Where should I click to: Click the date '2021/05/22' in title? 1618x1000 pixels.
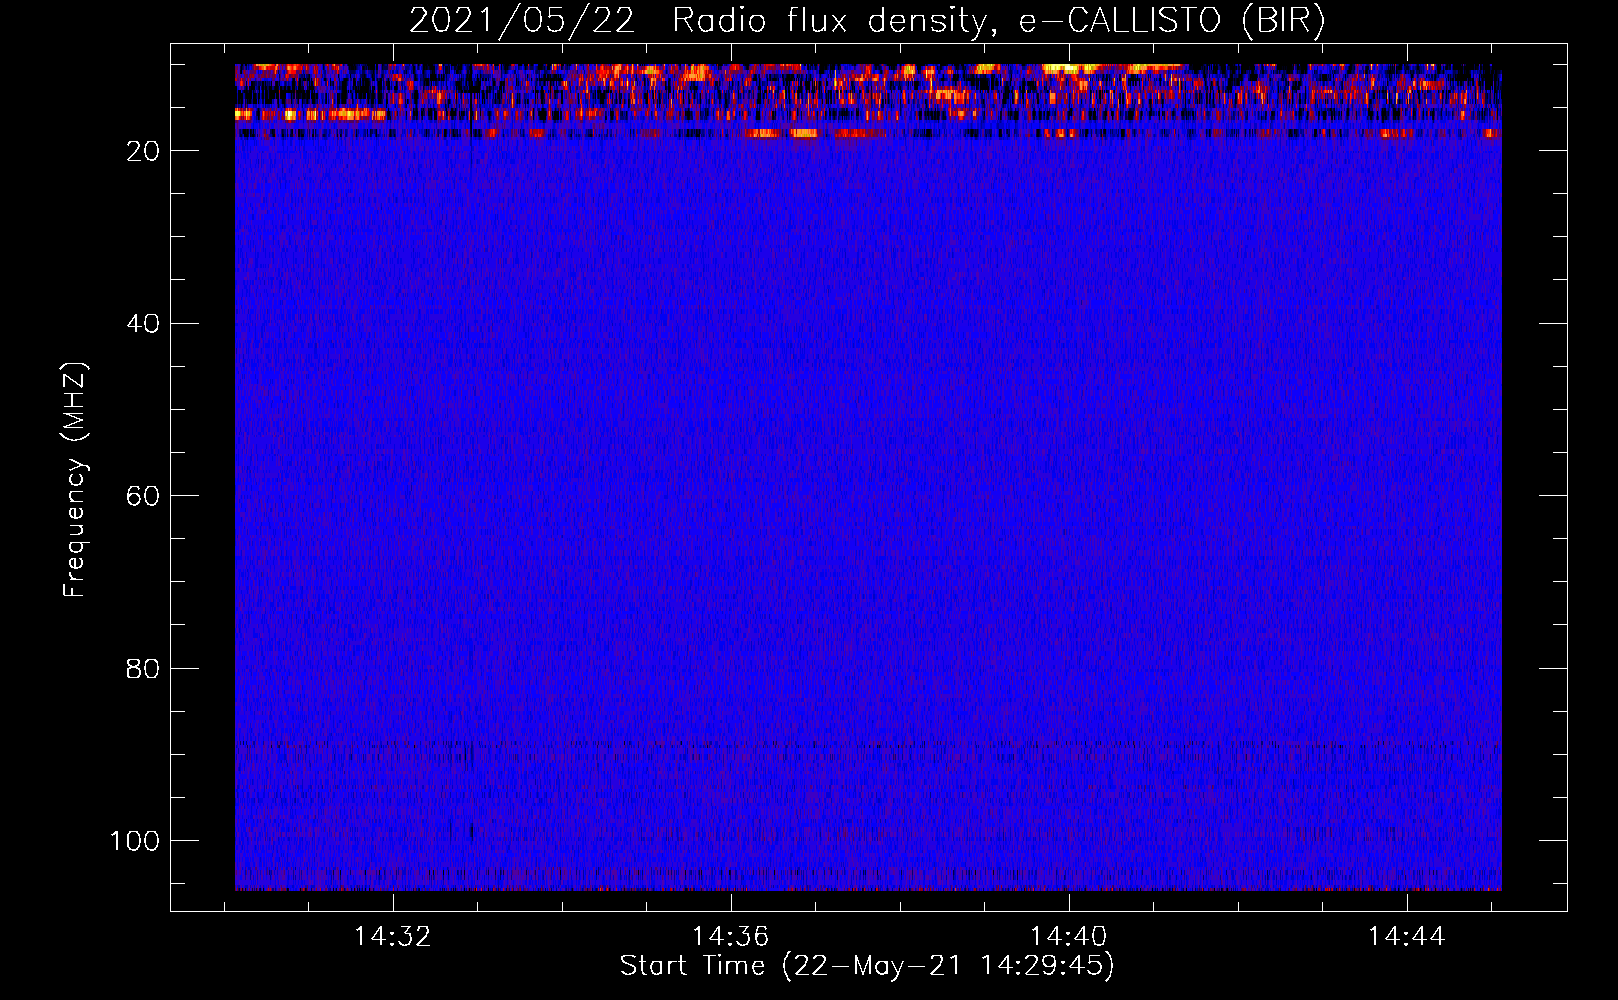pos(522,20)
